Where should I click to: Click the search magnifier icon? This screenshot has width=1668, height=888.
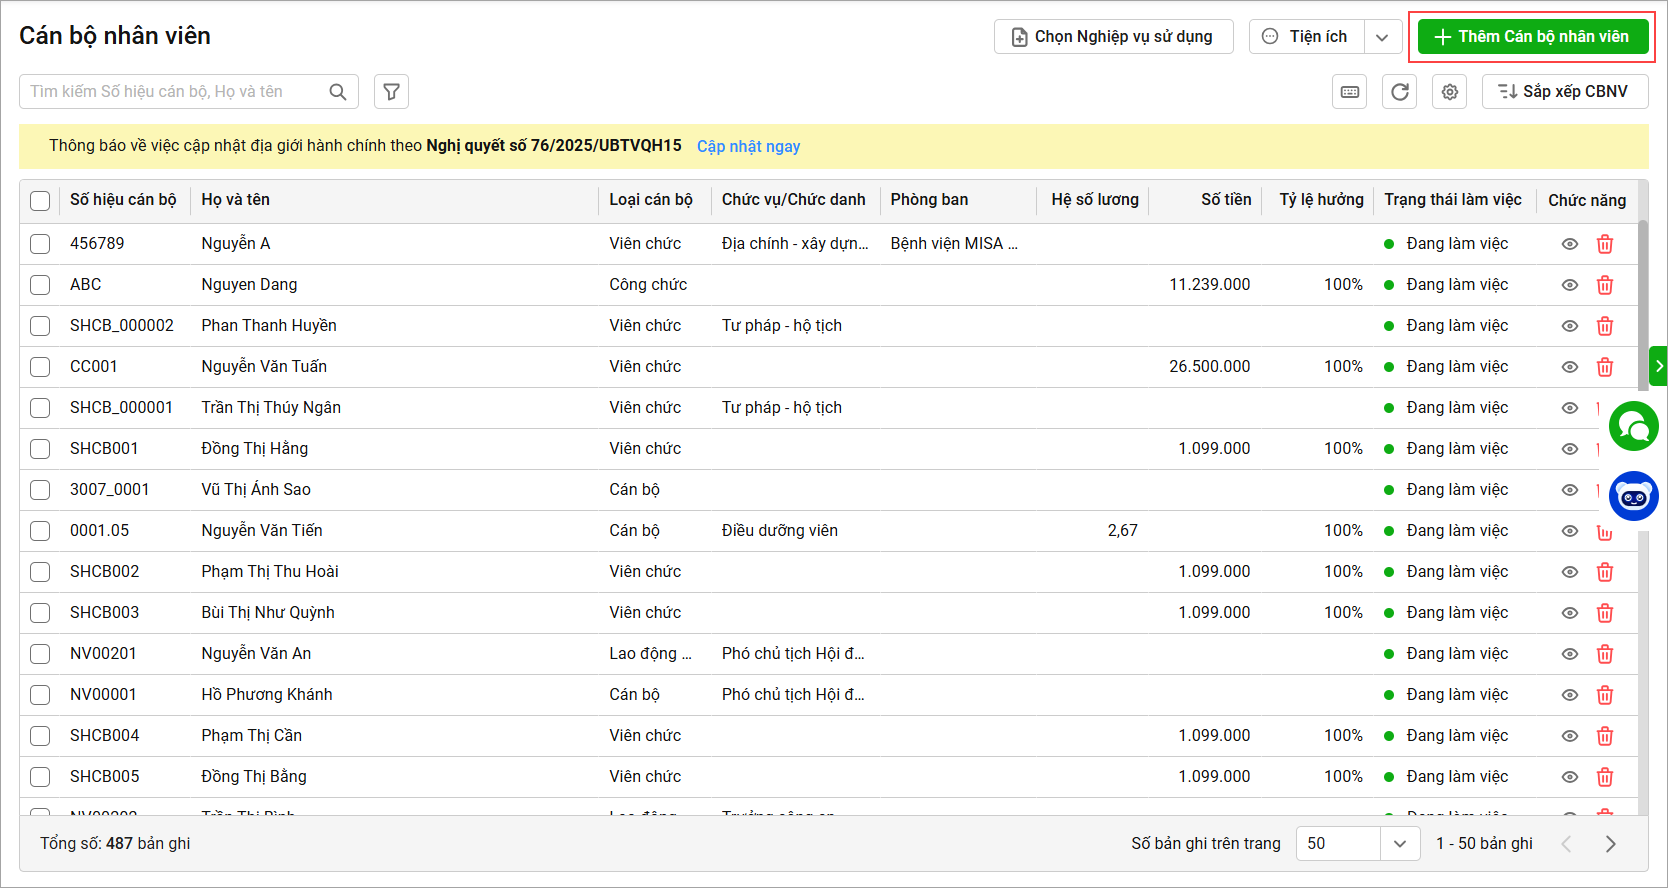coord(338,92)
